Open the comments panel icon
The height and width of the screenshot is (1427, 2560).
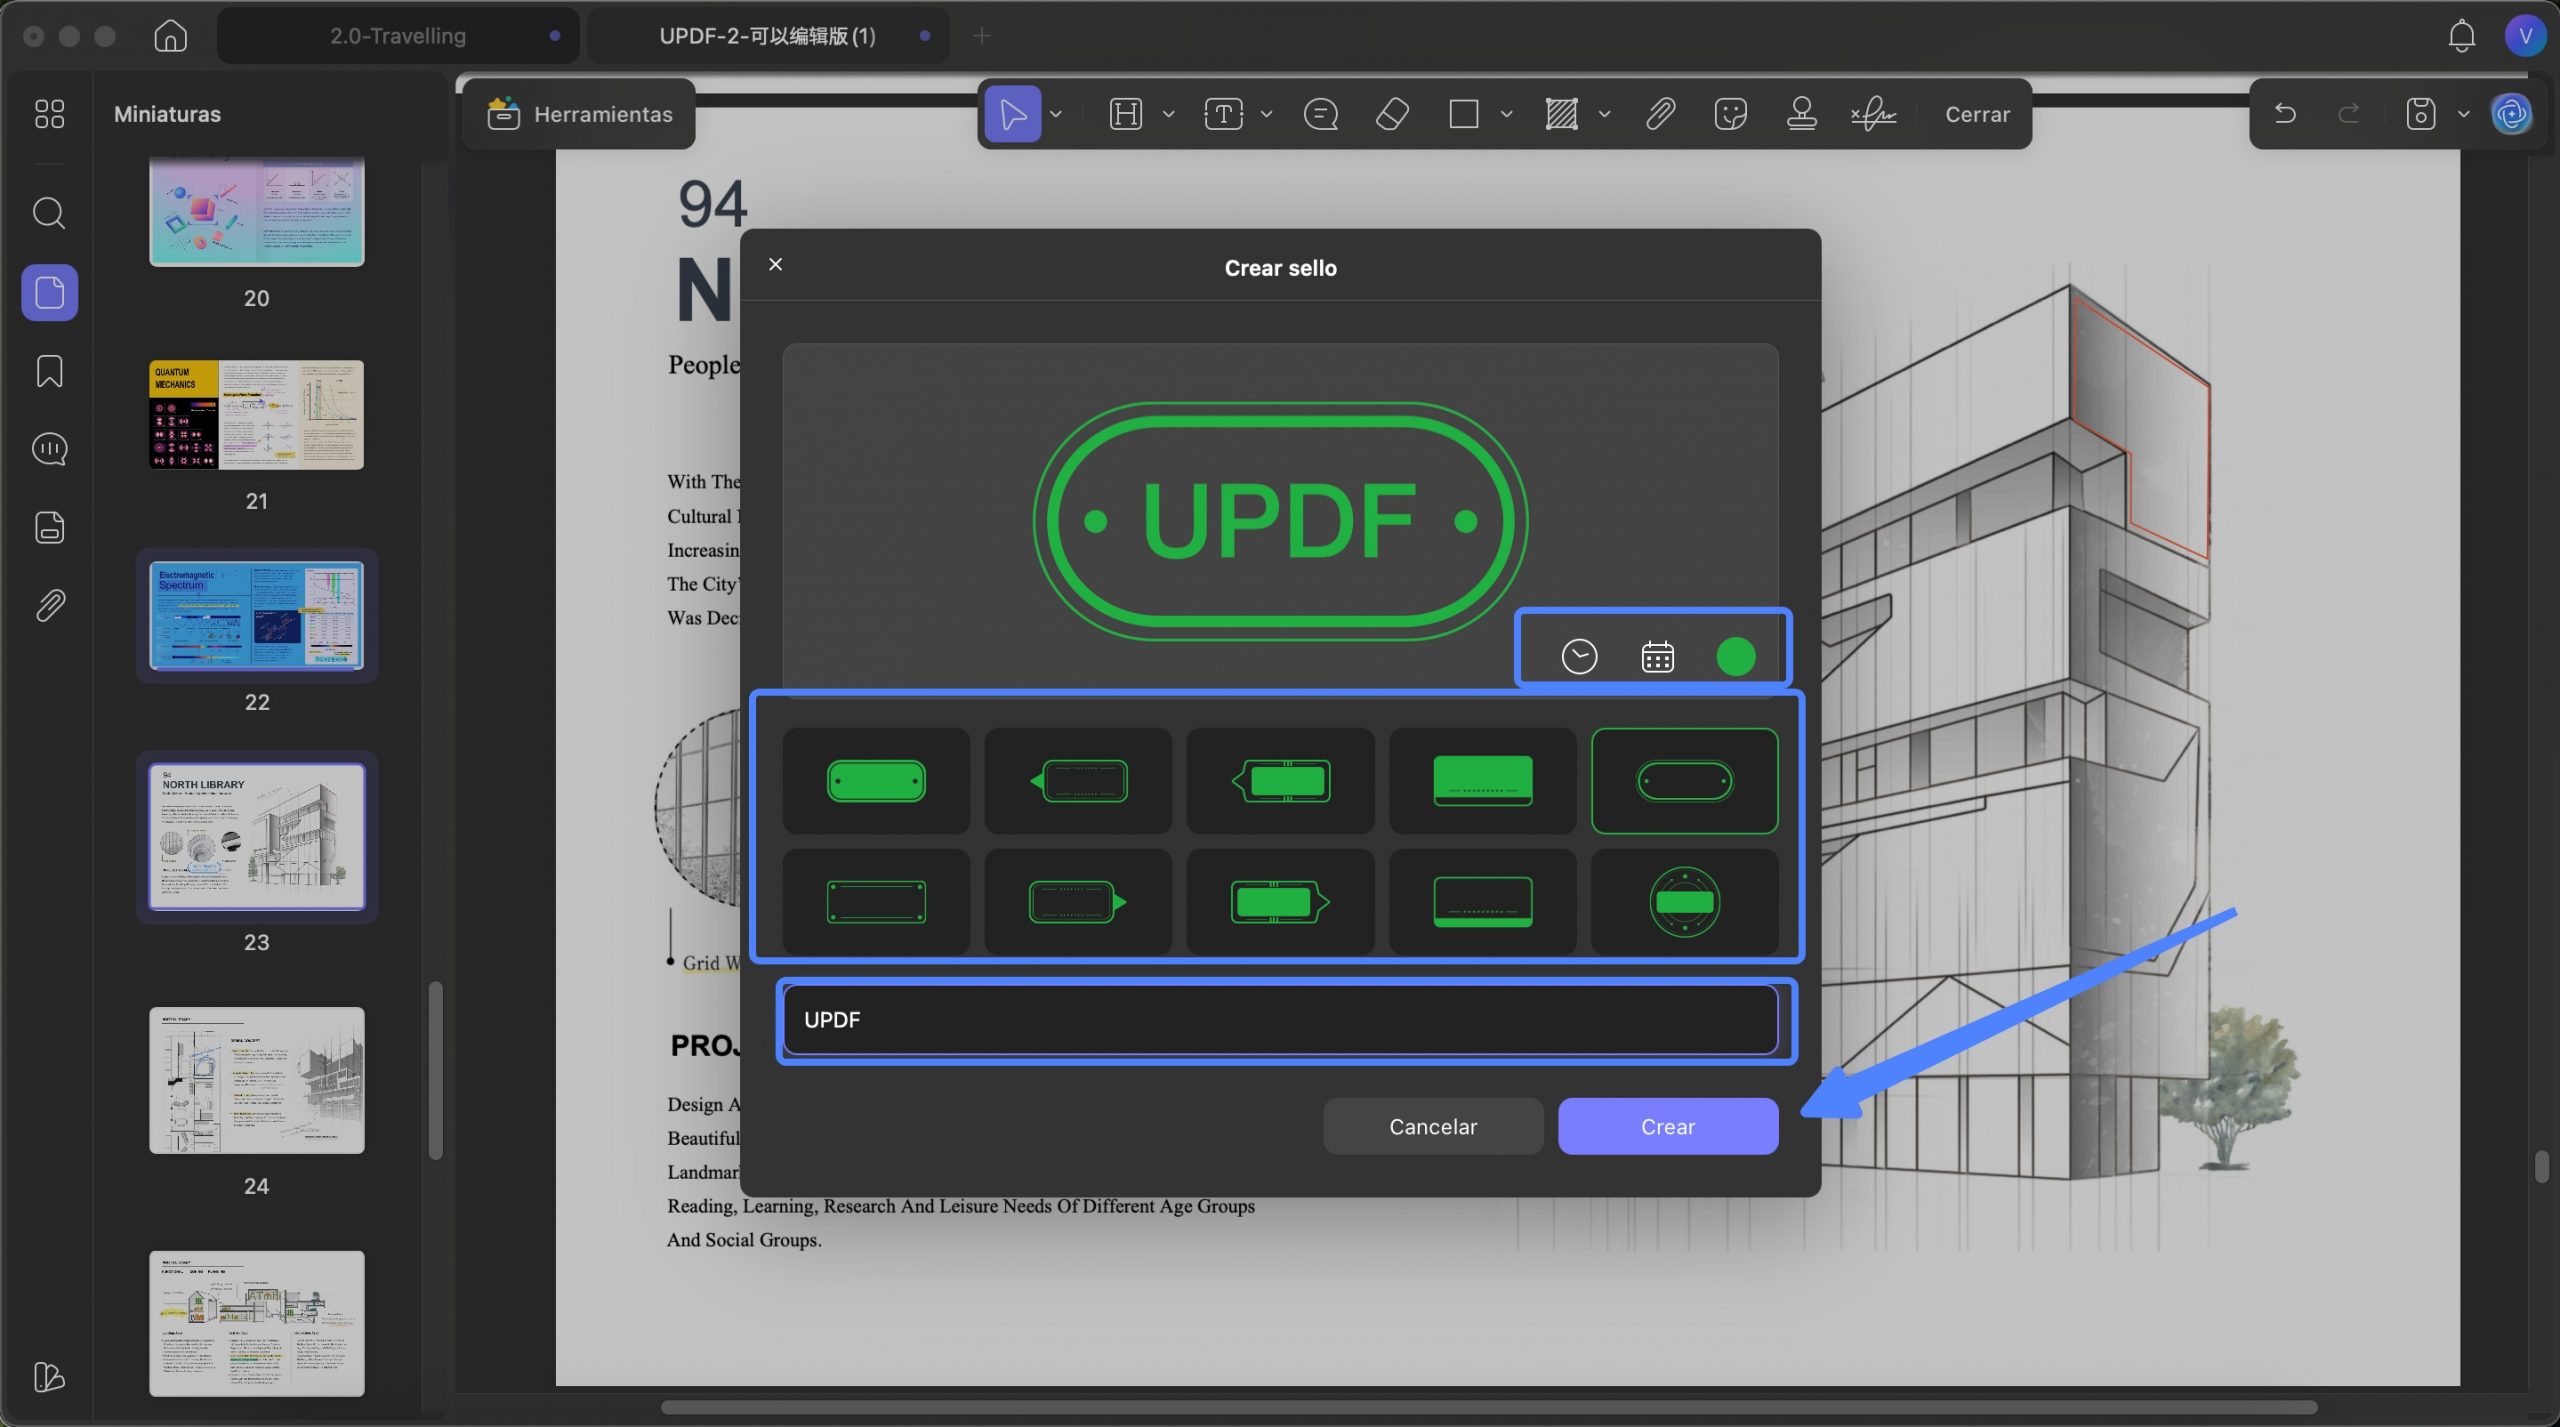pyautogui.click(x=49, y=449)
